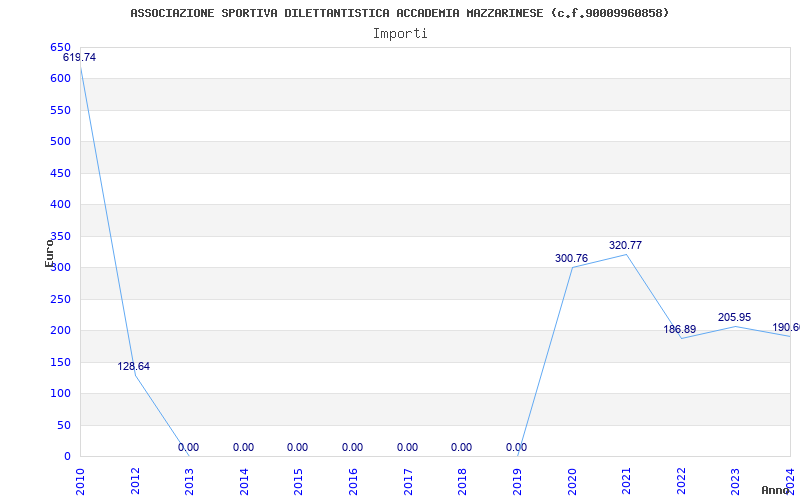Click the 2023 year tick label
The image size is (800, 500).
pyautogui.click(x=735, y=481)
